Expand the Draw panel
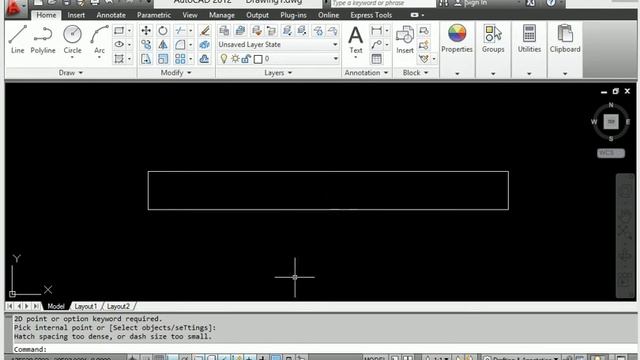 pyautogui.click(x=71, y=73)
